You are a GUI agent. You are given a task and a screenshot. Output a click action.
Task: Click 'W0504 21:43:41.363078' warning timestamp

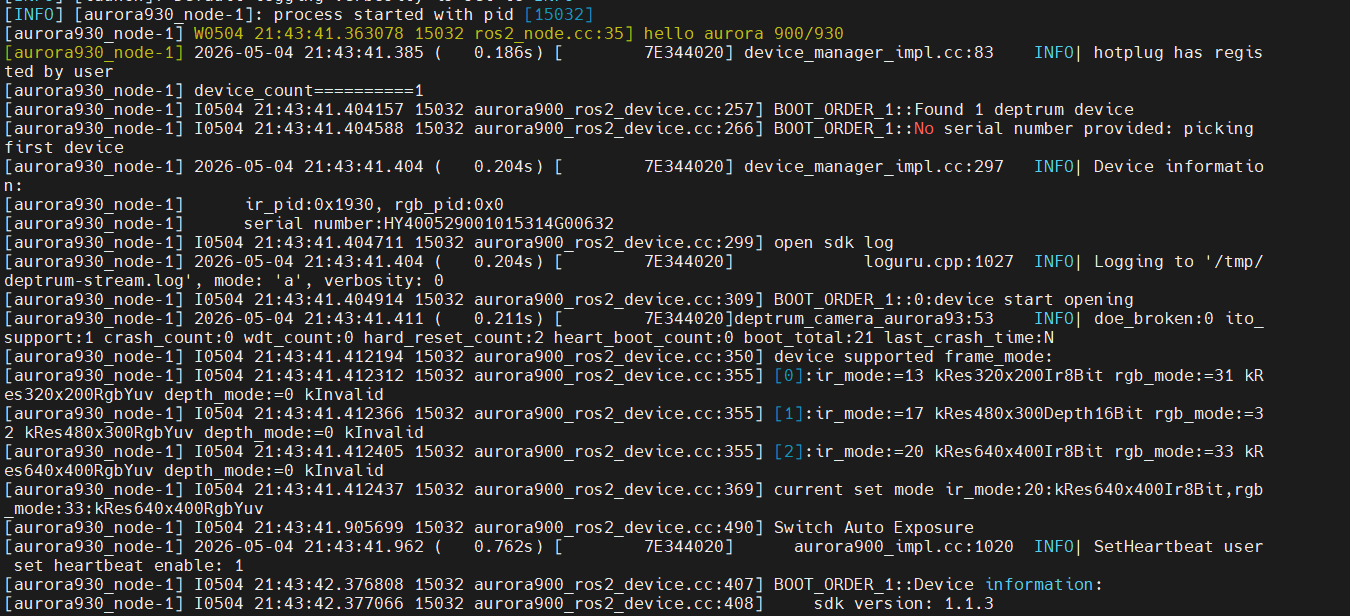pyautogui.click(x=299, y=33)
